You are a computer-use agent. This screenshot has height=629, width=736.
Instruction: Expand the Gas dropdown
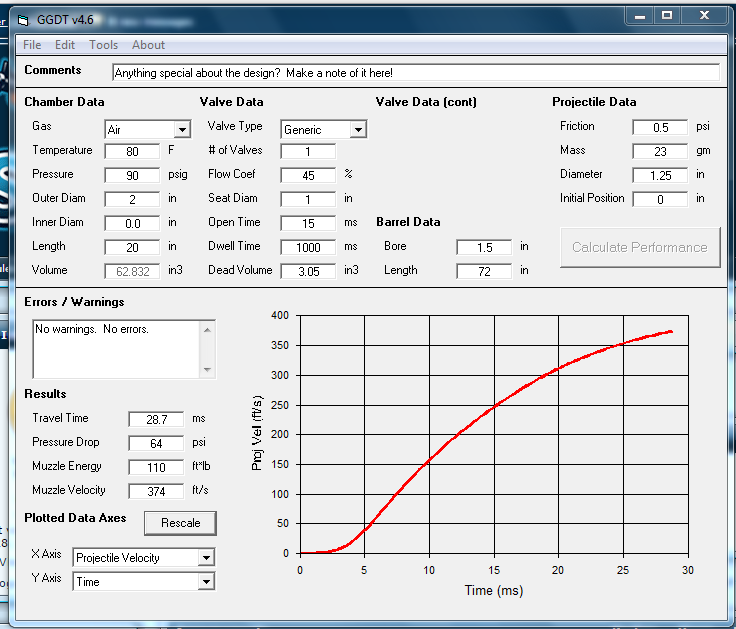point(181,130)
